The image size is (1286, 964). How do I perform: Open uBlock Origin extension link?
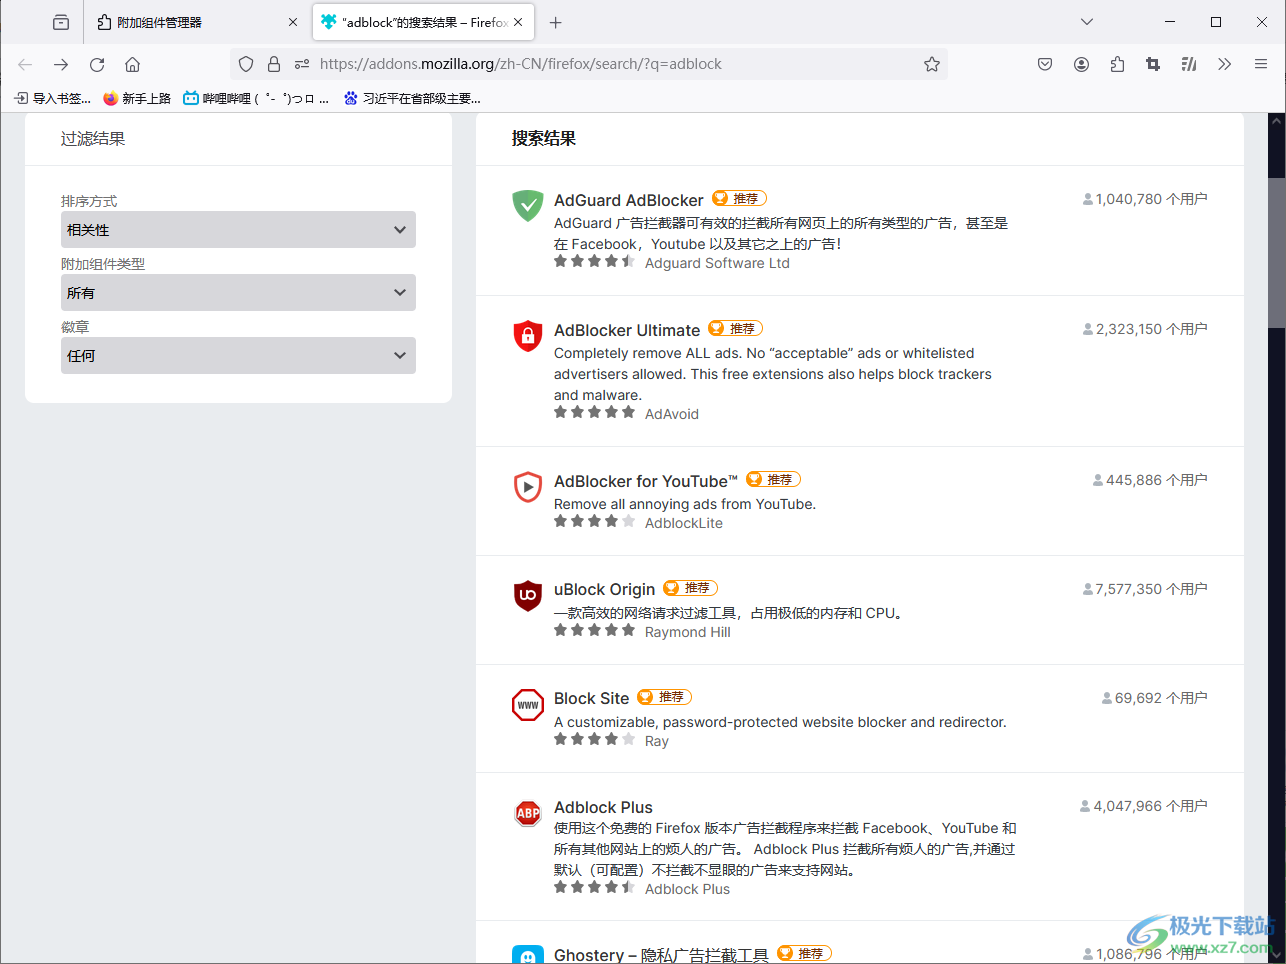604,589
